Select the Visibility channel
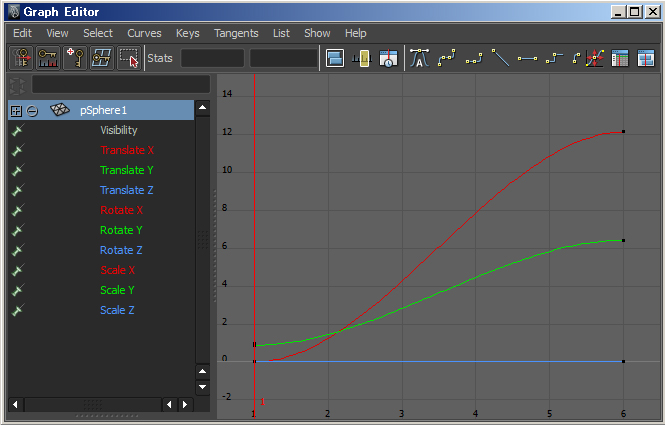 [x=119, y=130]
